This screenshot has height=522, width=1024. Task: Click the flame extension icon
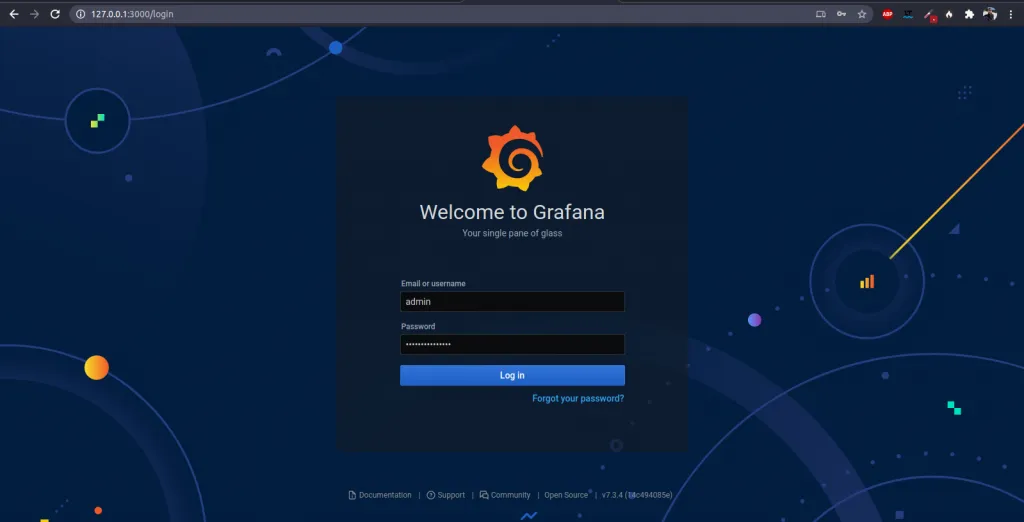(949, 14)
